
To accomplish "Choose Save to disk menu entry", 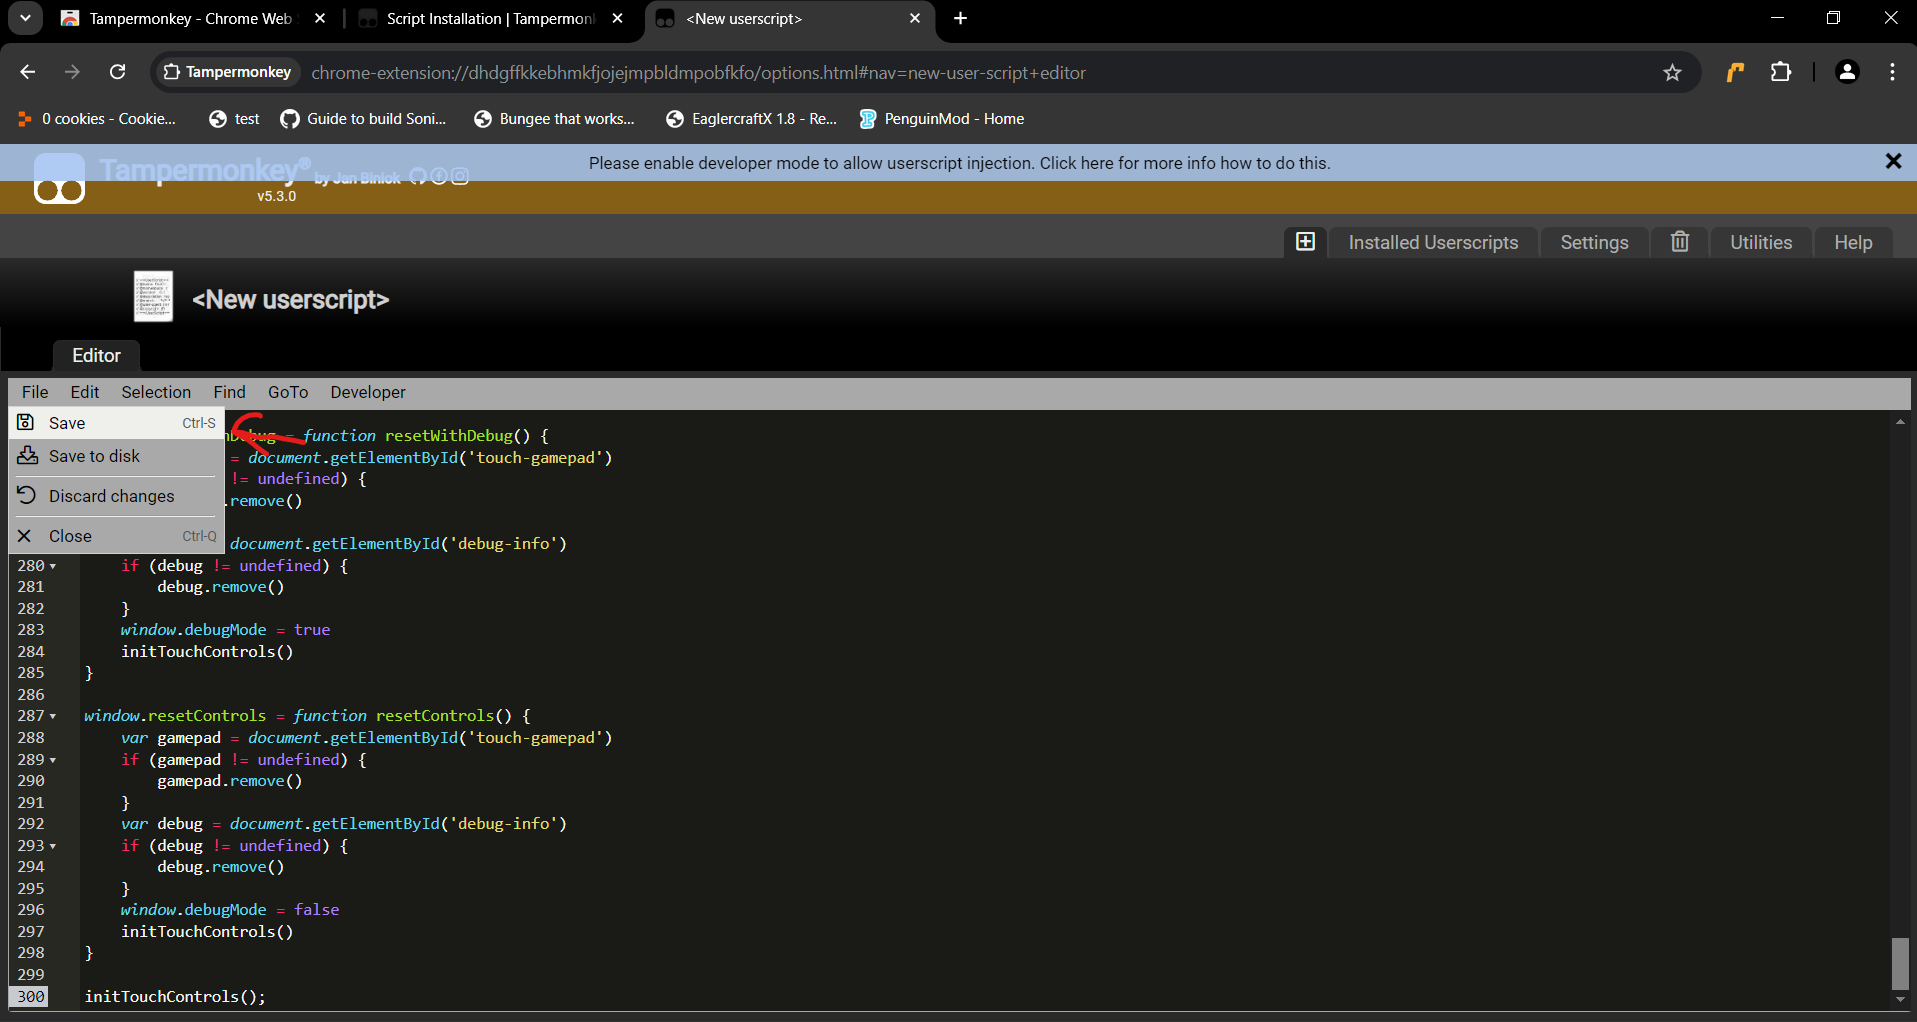I will pos(117,456).
